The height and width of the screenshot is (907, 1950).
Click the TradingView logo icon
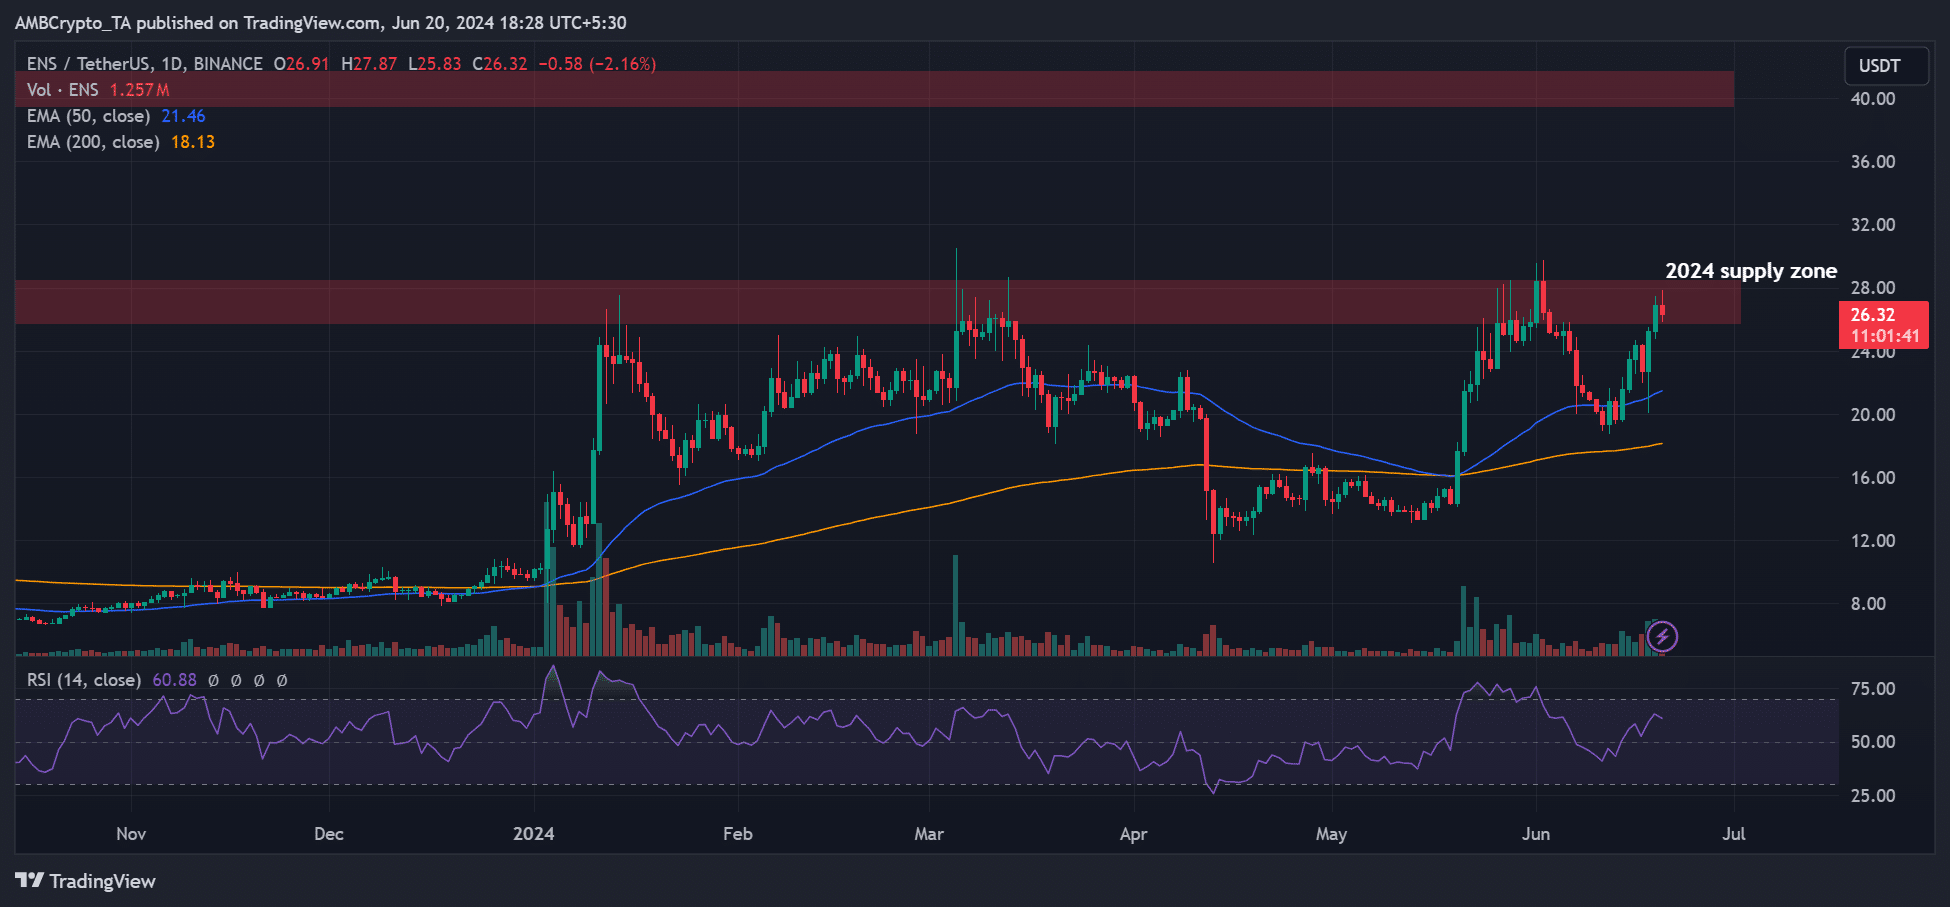pos(30,881)
